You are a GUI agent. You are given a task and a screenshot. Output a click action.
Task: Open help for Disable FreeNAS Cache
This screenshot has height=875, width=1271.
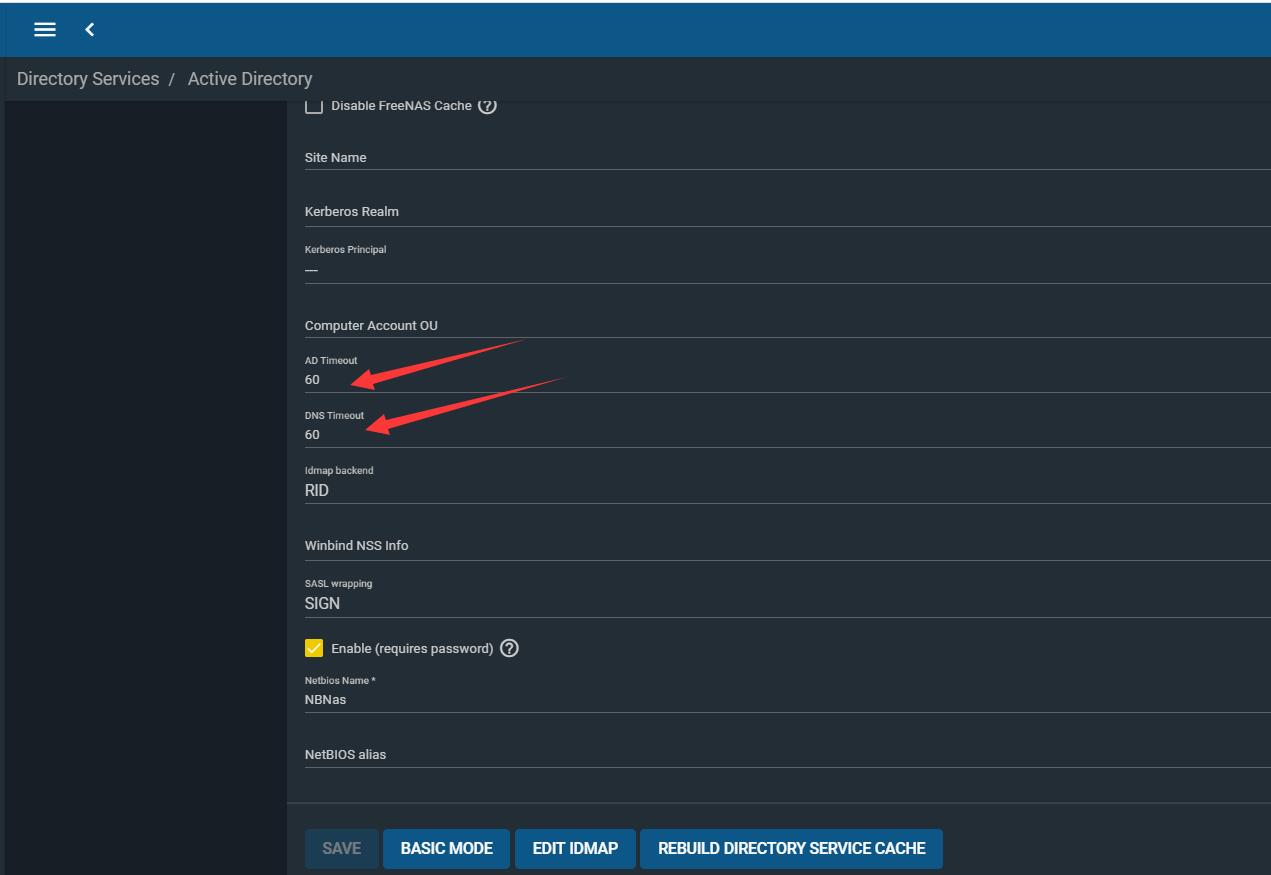pyautogui.click(x=487, y=106)
